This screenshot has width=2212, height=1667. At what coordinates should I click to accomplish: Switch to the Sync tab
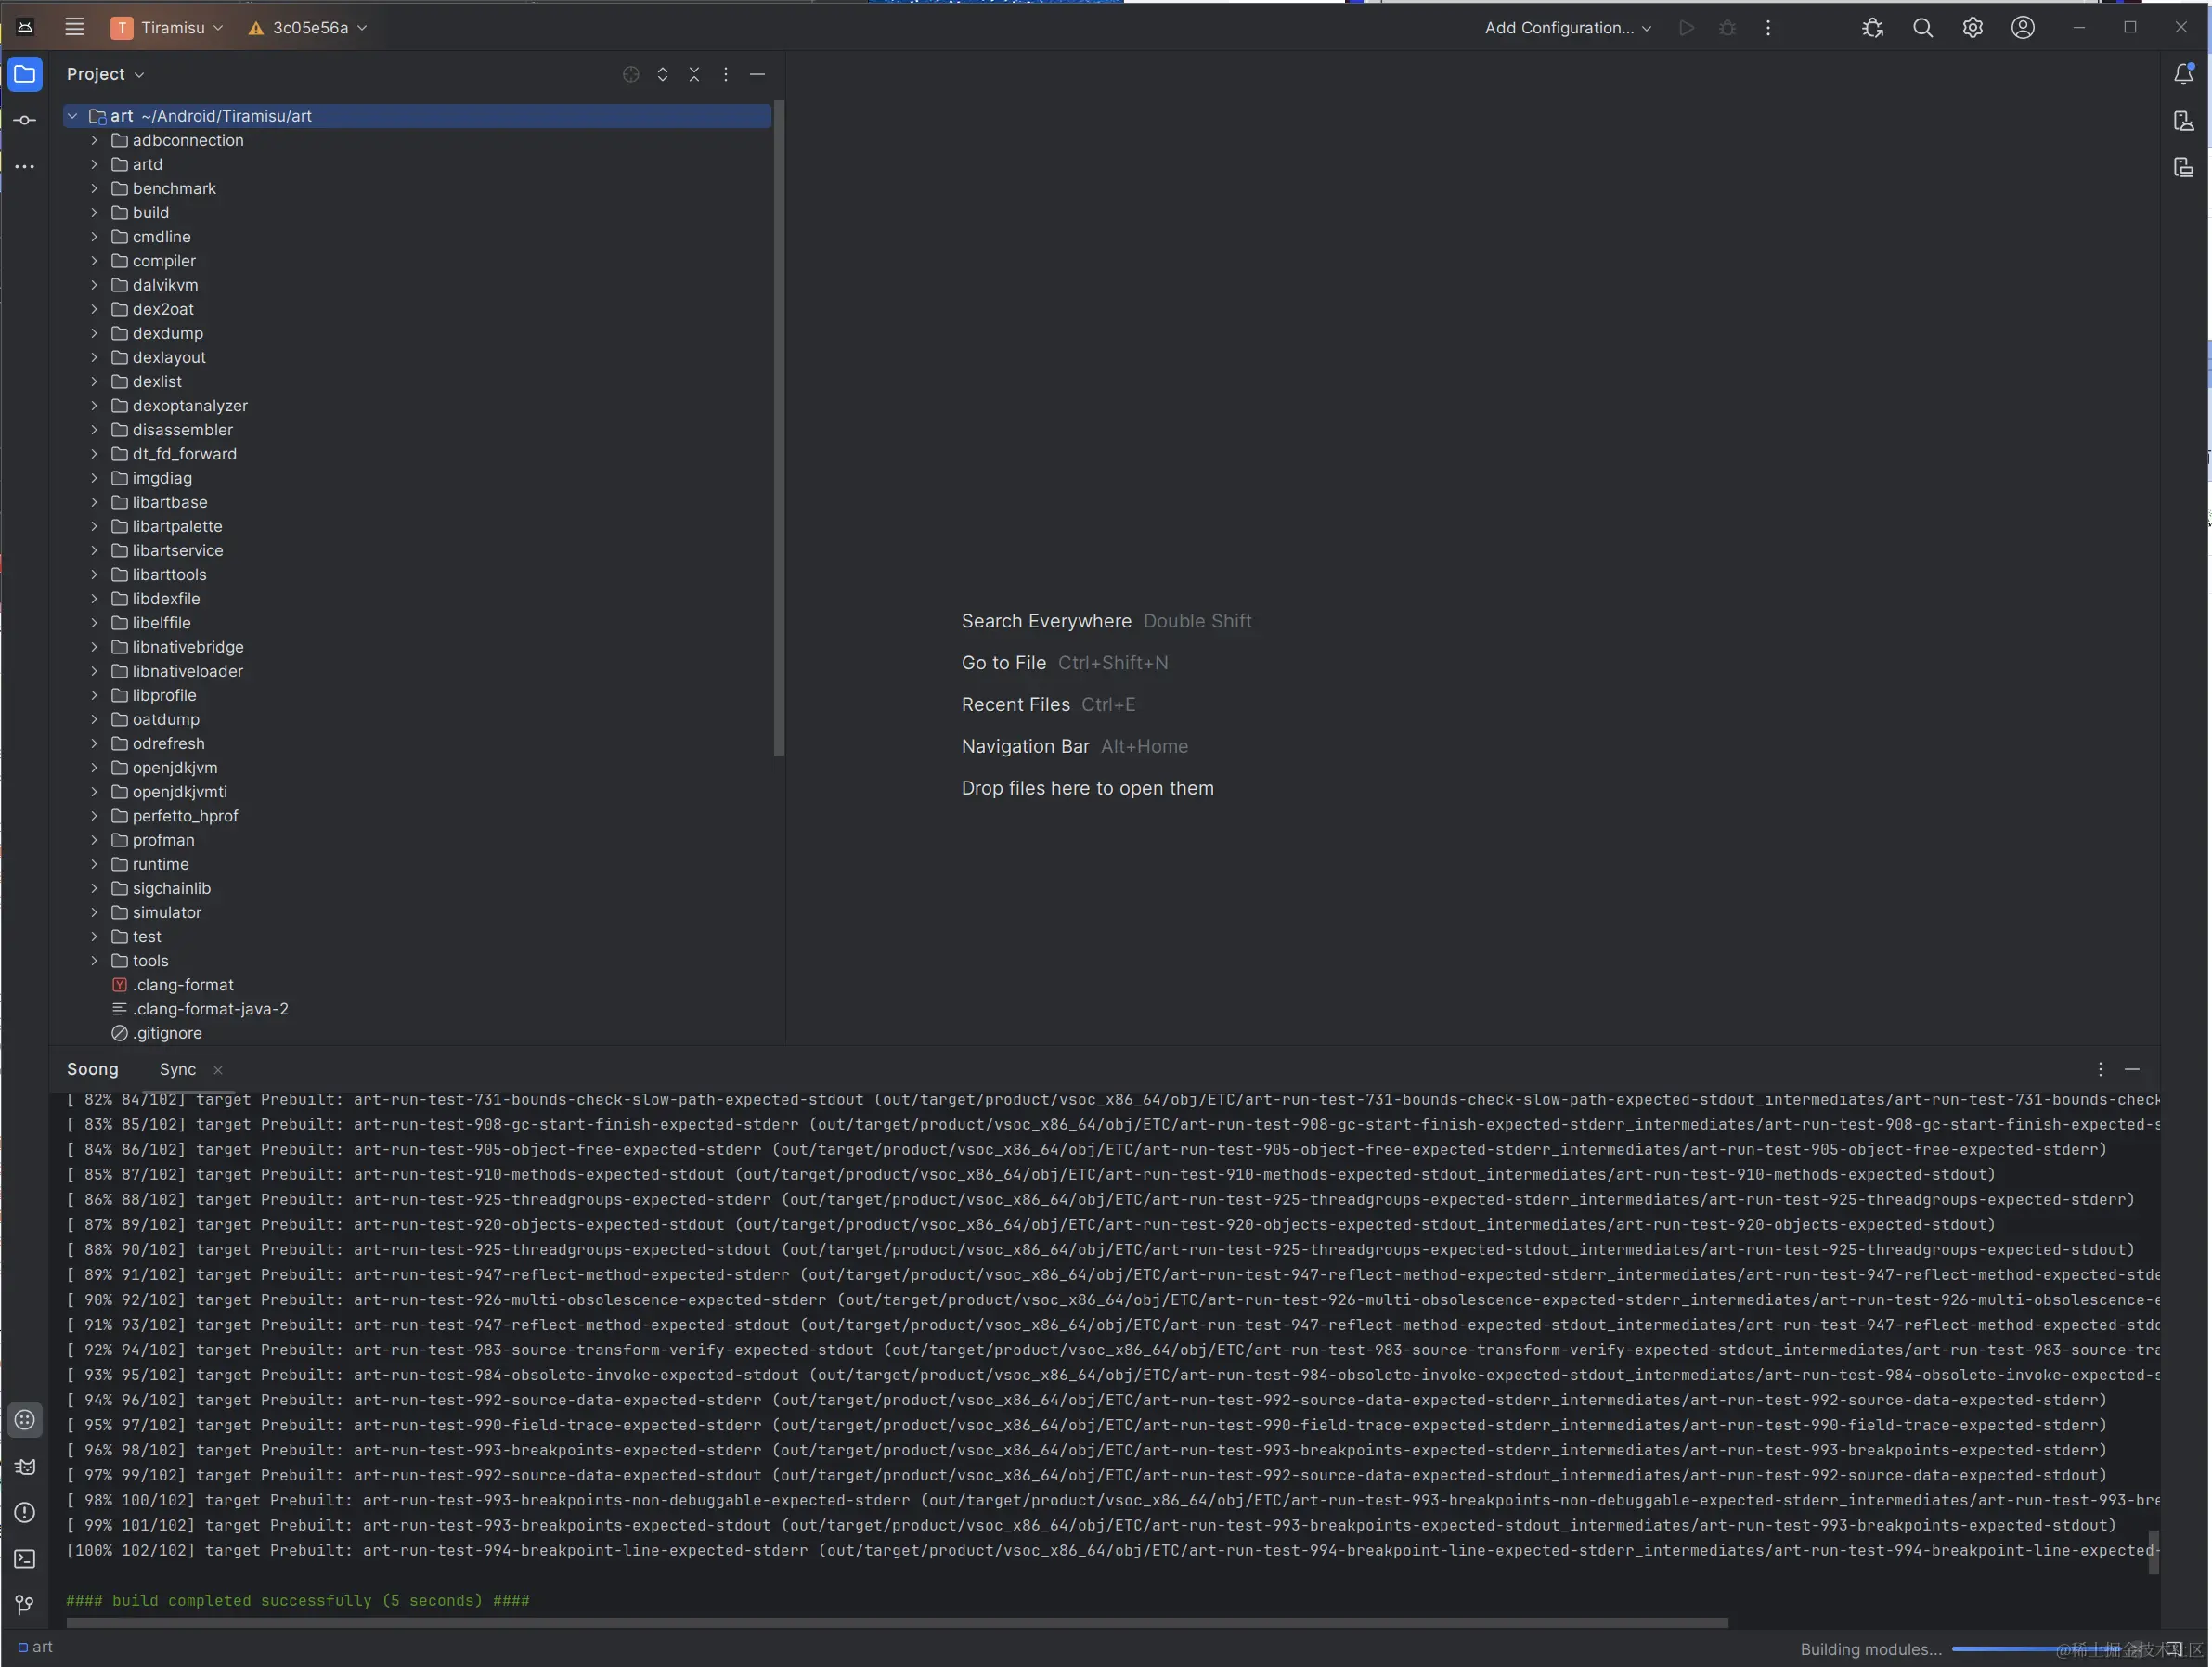coord(178,1069)
